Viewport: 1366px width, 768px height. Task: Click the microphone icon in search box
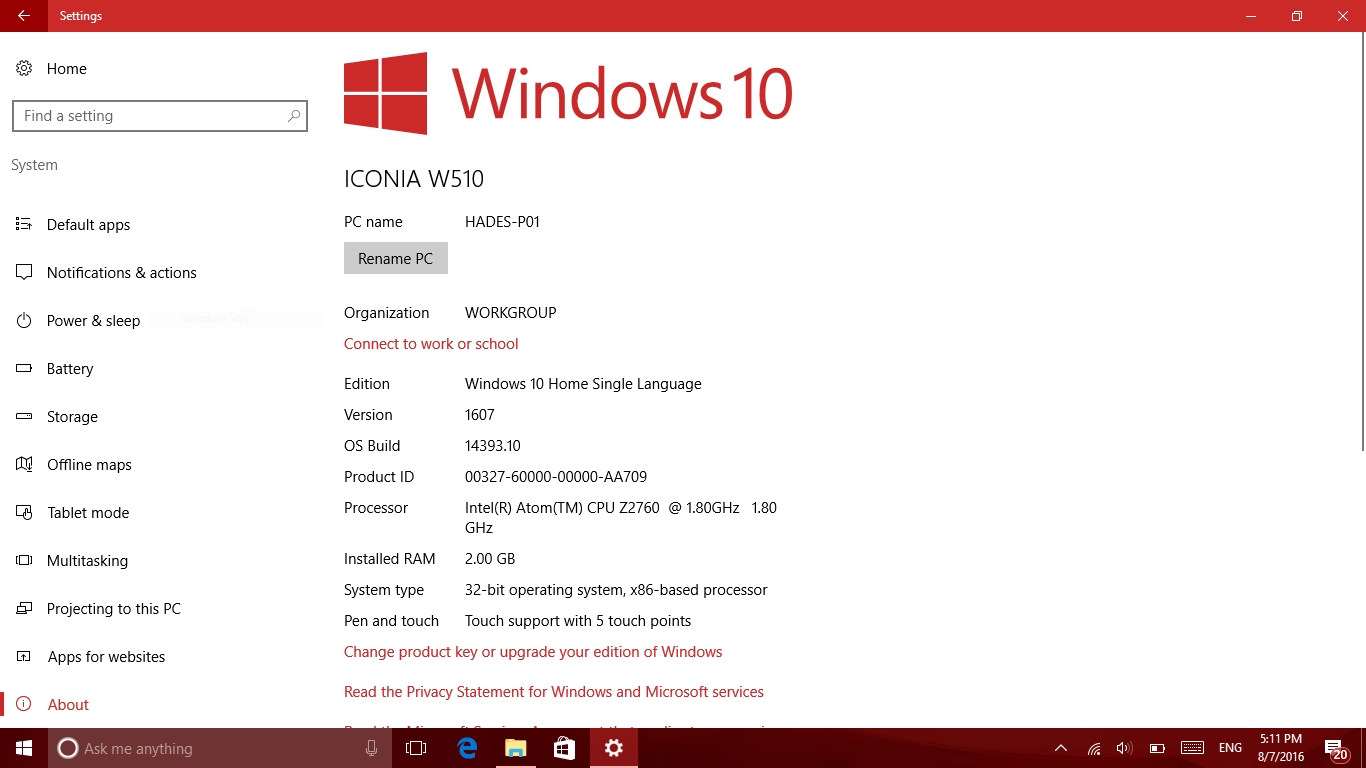(x=371, y=748)
